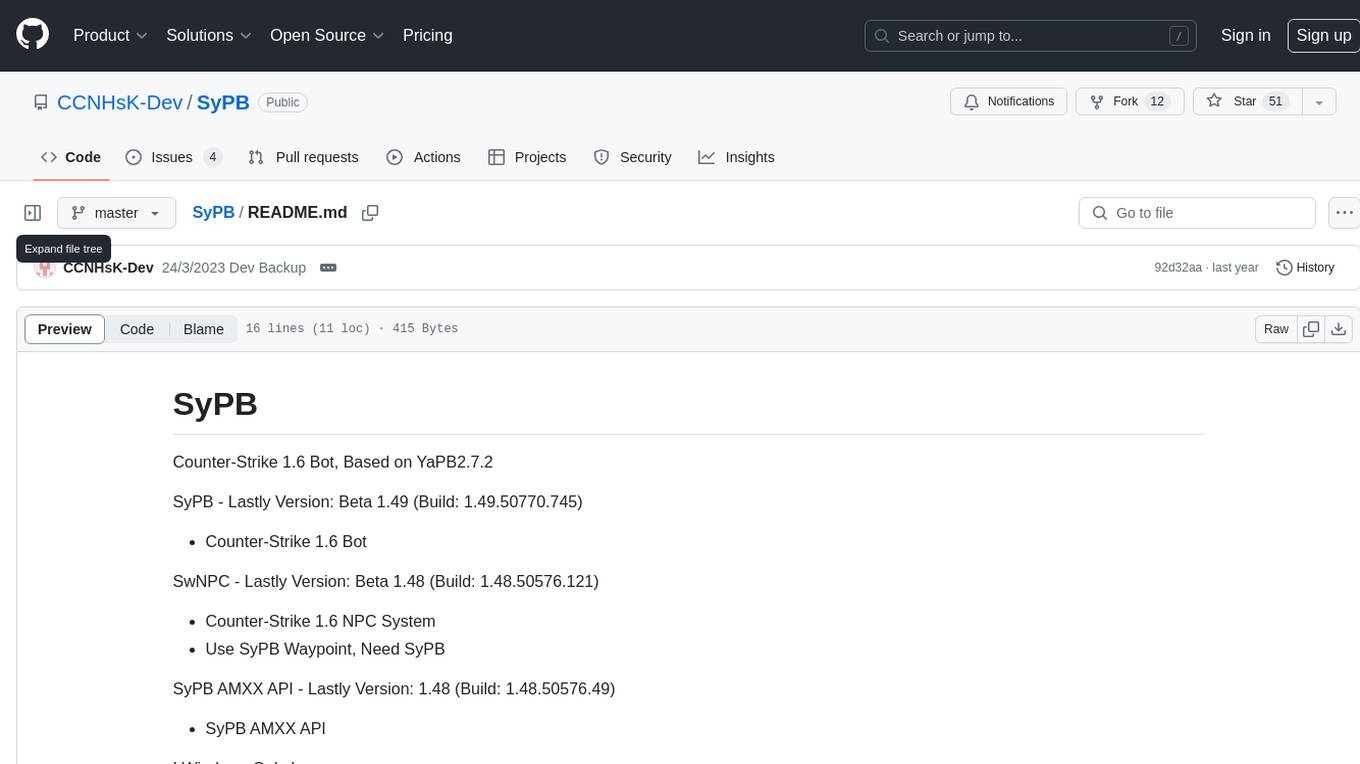Viewport: 1360px width, 764px height.
Task: Switch to the Issues tab
Action: pos(173,157)
